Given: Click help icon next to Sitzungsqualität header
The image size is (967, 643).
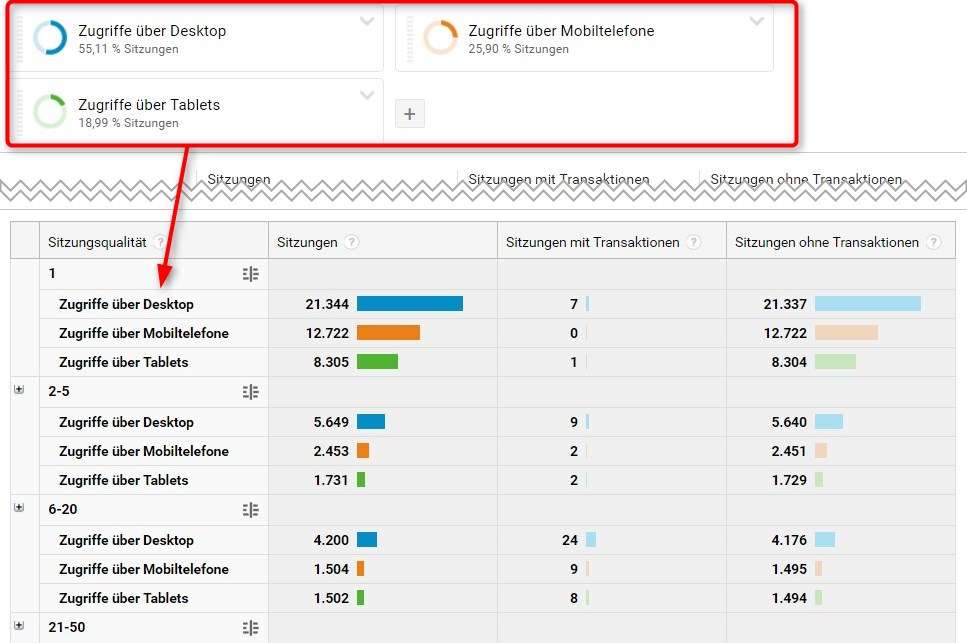Looking at the screenshot, I should 161,242.
